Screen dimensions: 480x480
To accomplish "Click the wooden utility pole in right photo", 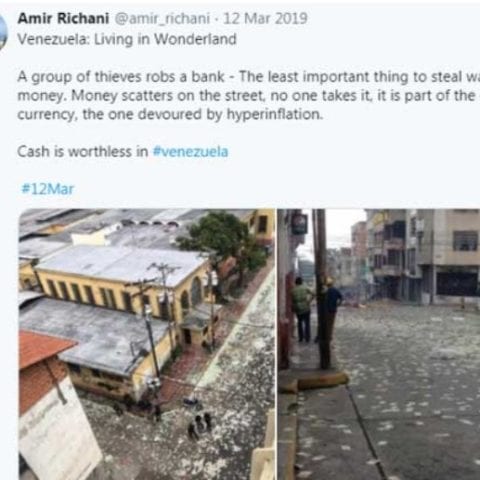I will (322, 288).
